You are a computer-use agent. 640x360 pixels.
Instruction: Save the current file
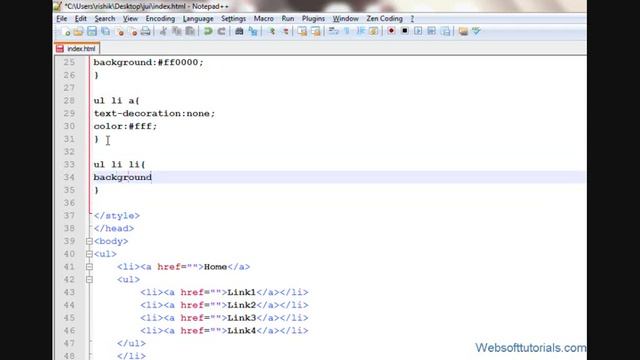[x=92, y=31]
